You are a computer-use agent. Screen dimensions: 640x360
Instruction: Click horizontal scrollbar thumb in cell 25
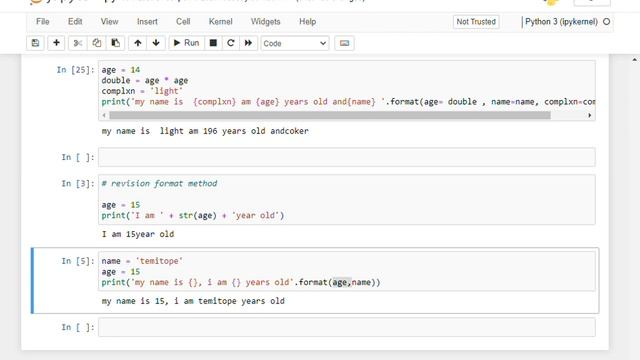[330, 116]
